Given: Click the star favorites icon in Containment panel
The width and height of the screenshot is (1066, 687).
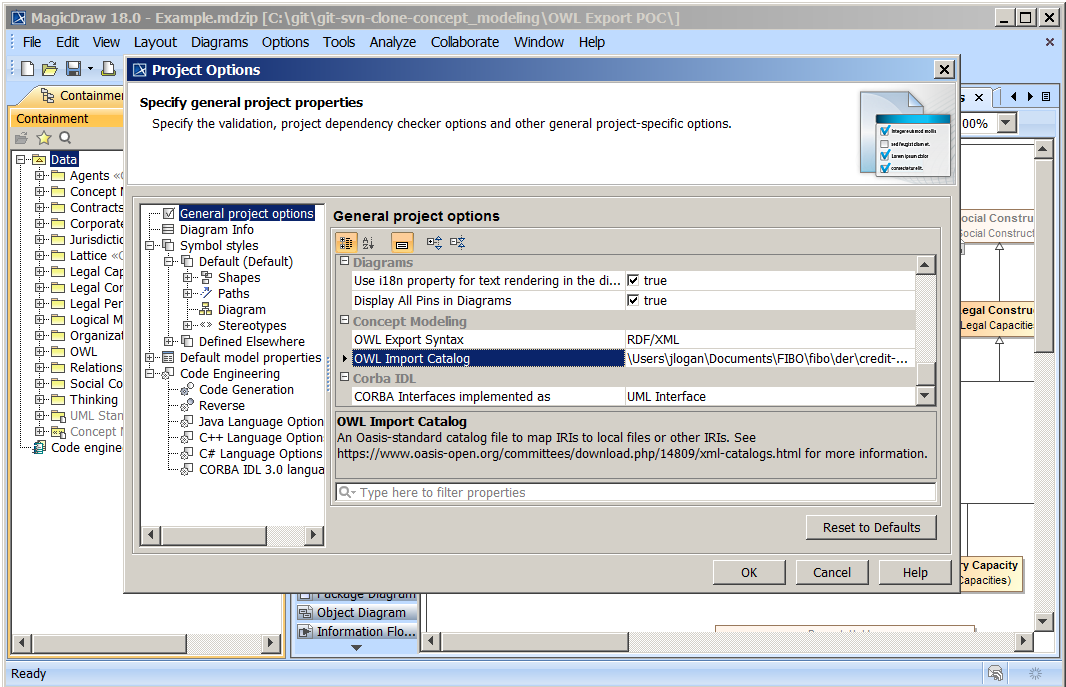Looking at the screenshot, I should pos(44,138).
